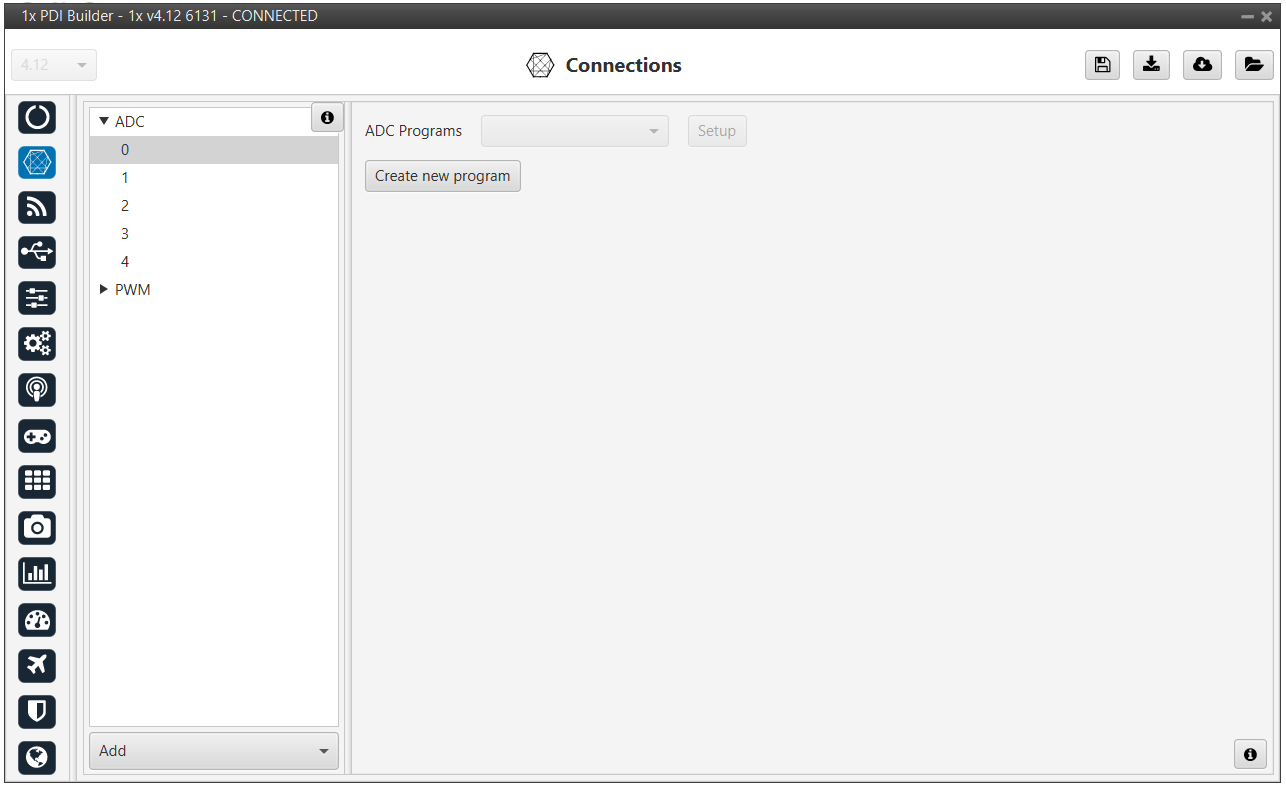Click the cloud download icon

1202,65
